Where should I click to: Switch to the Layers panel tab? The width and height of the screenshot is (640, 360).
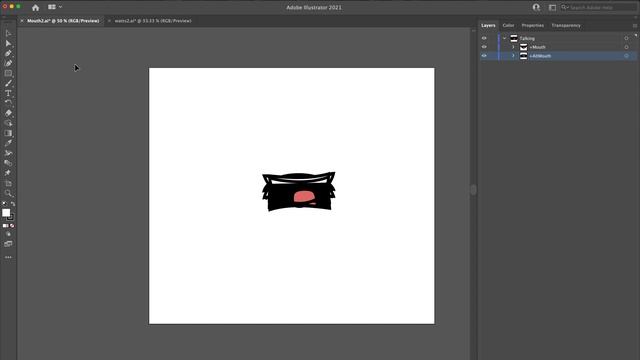coord(488,25)
